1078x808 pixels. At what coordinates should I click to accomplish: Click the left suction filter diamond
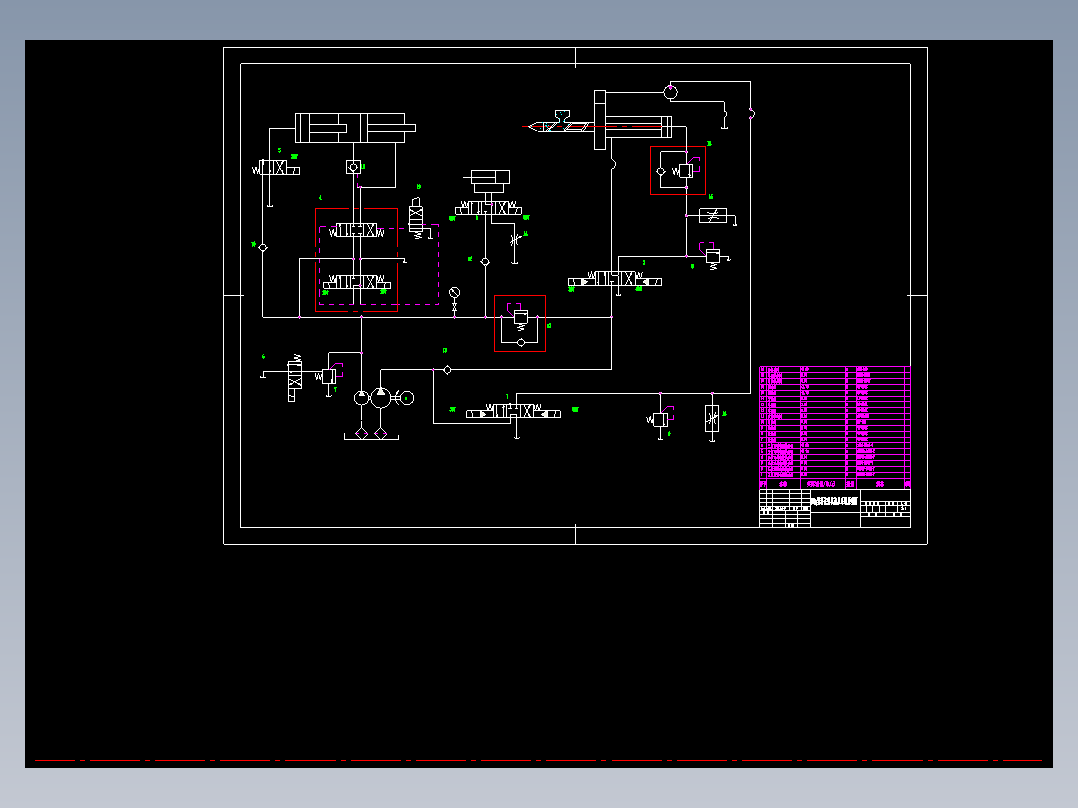point(362,433)
